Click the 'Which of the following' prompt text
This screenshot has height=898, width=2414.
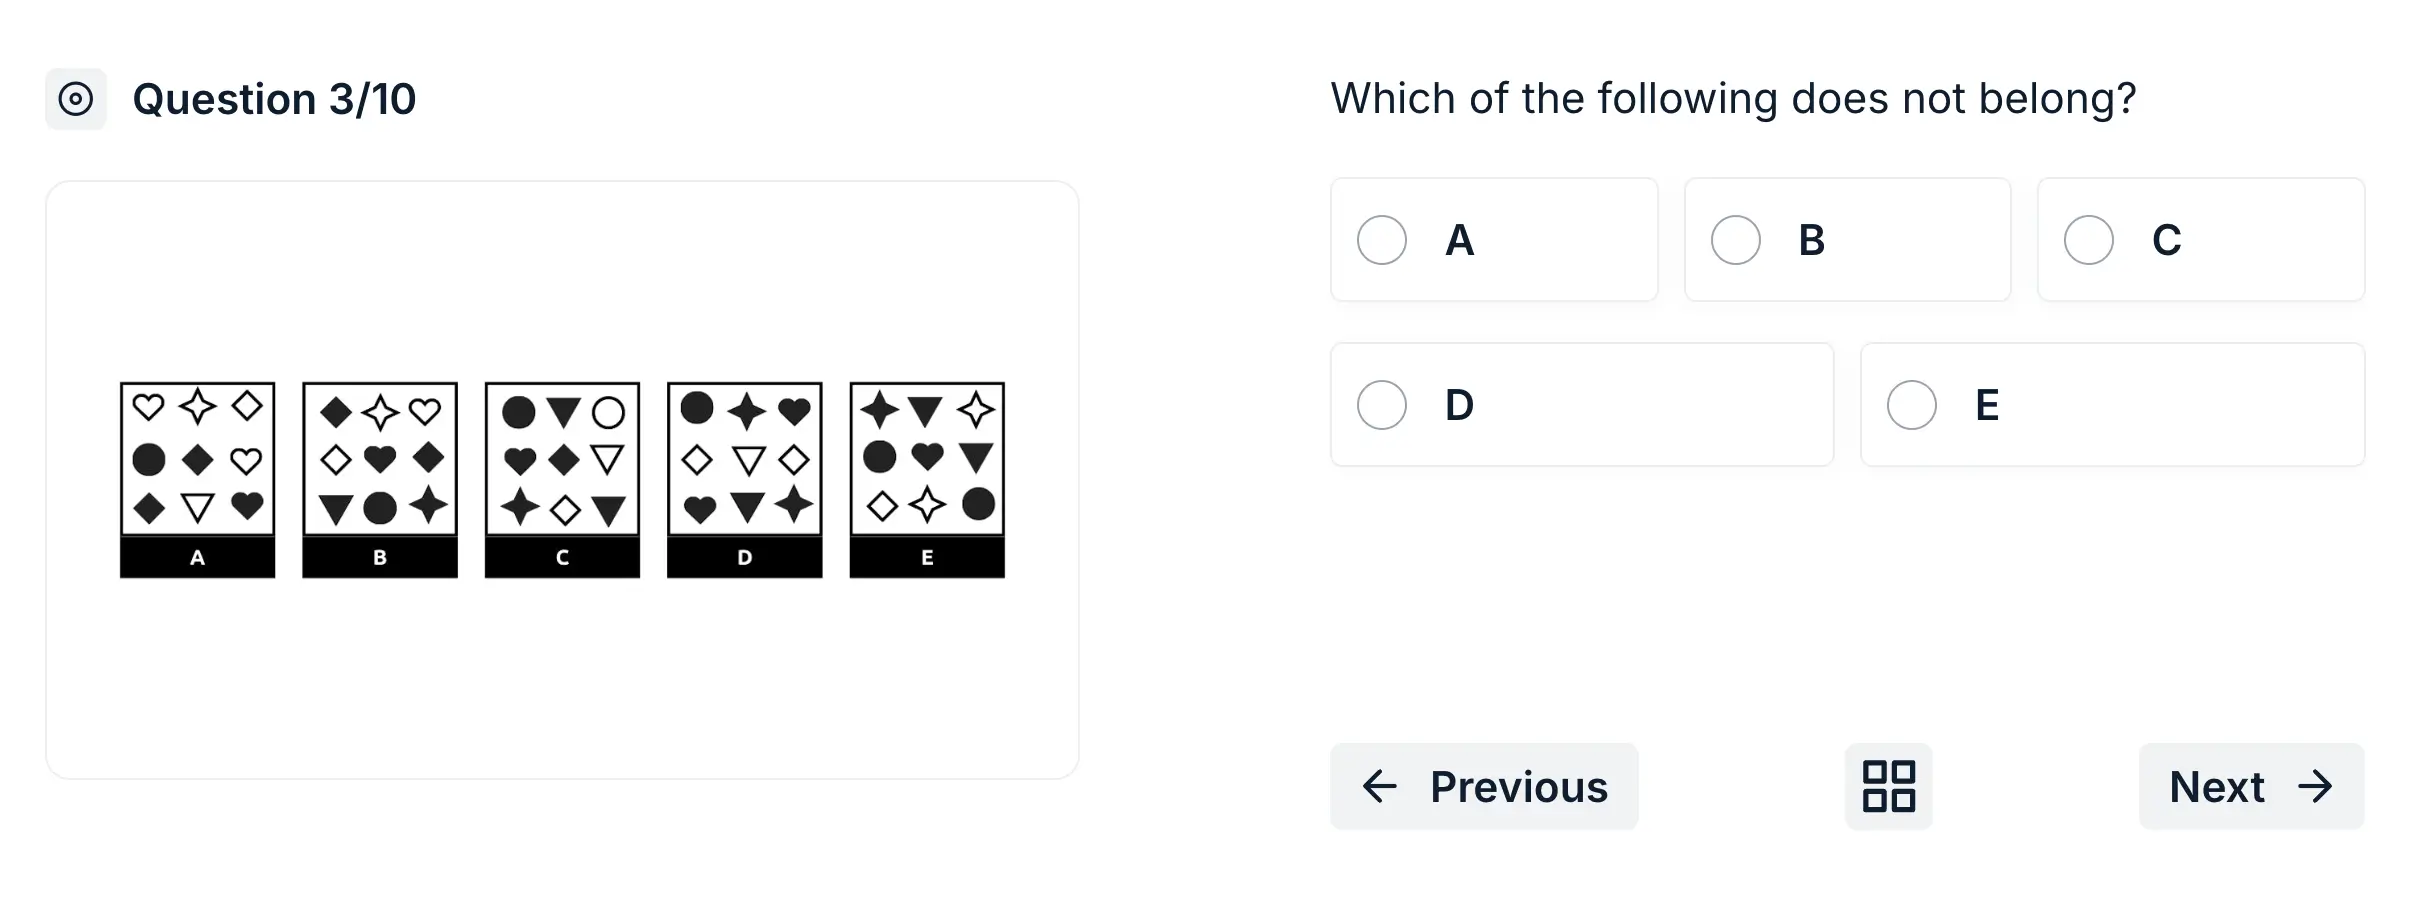coord(1732,98)
